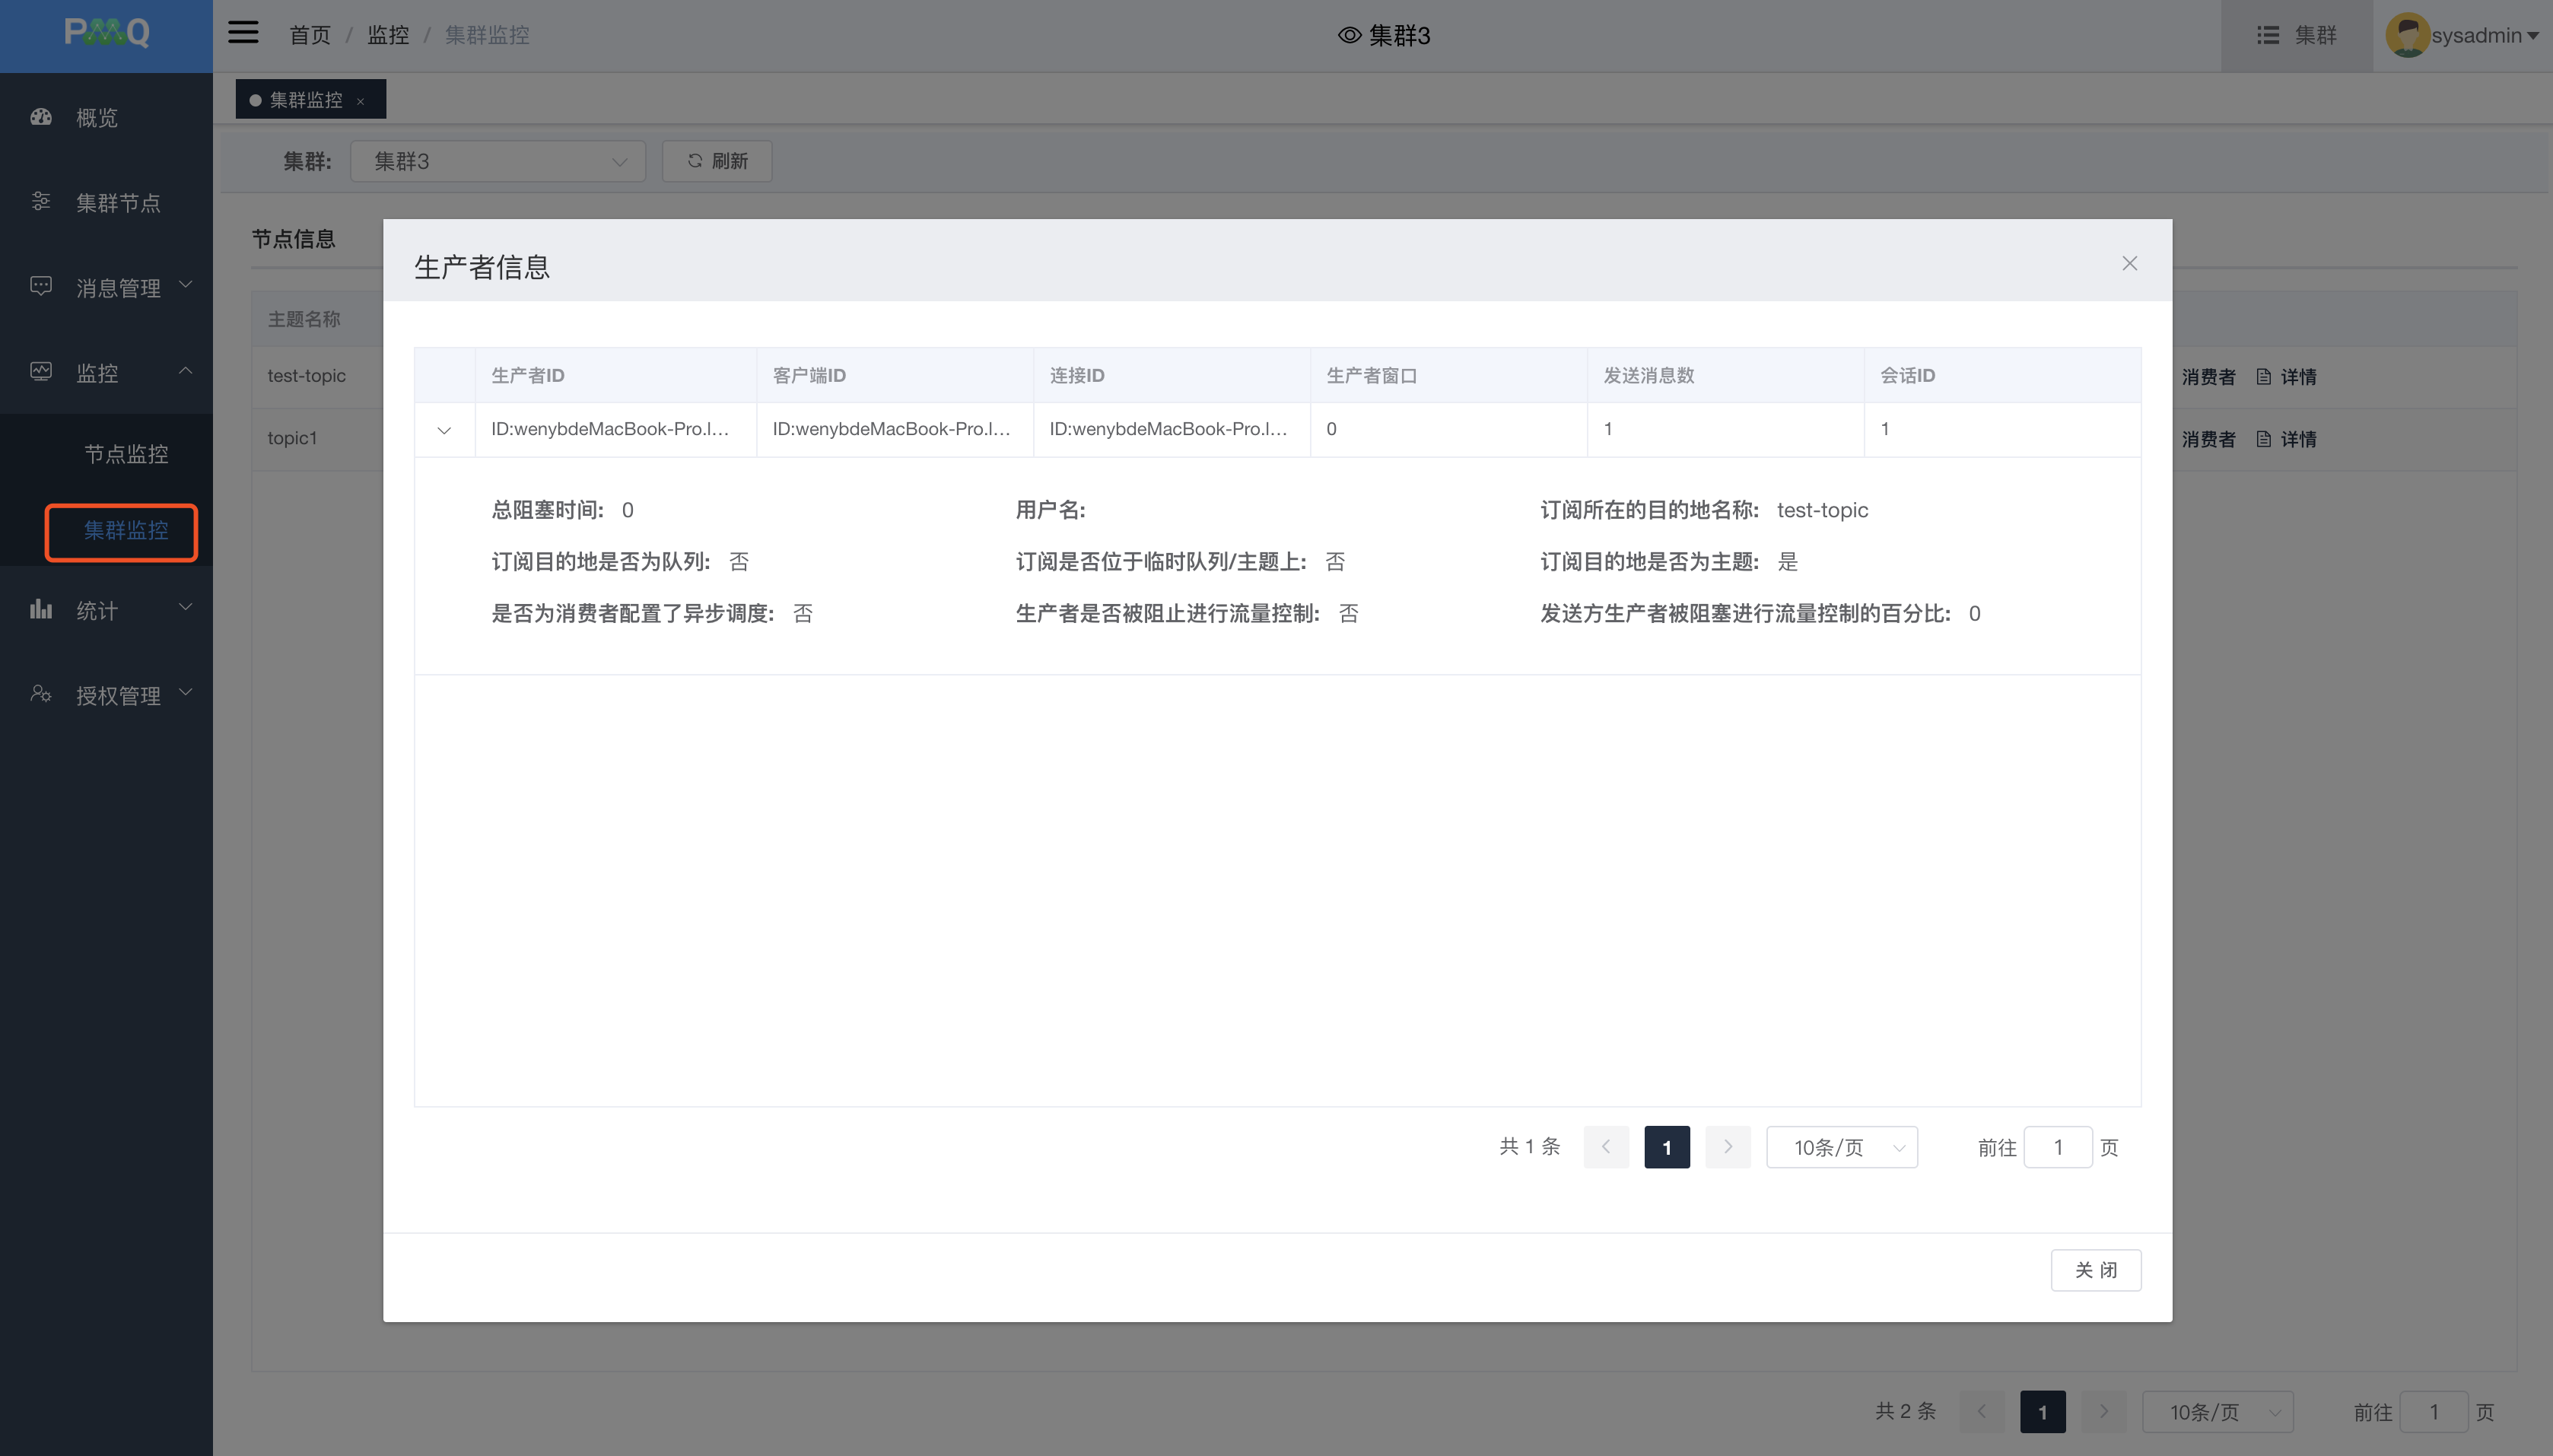The width and height of the screenshot is (2553, 1456).
Task: Click the eye icon beside 集群3
Action: (1349, 35)
